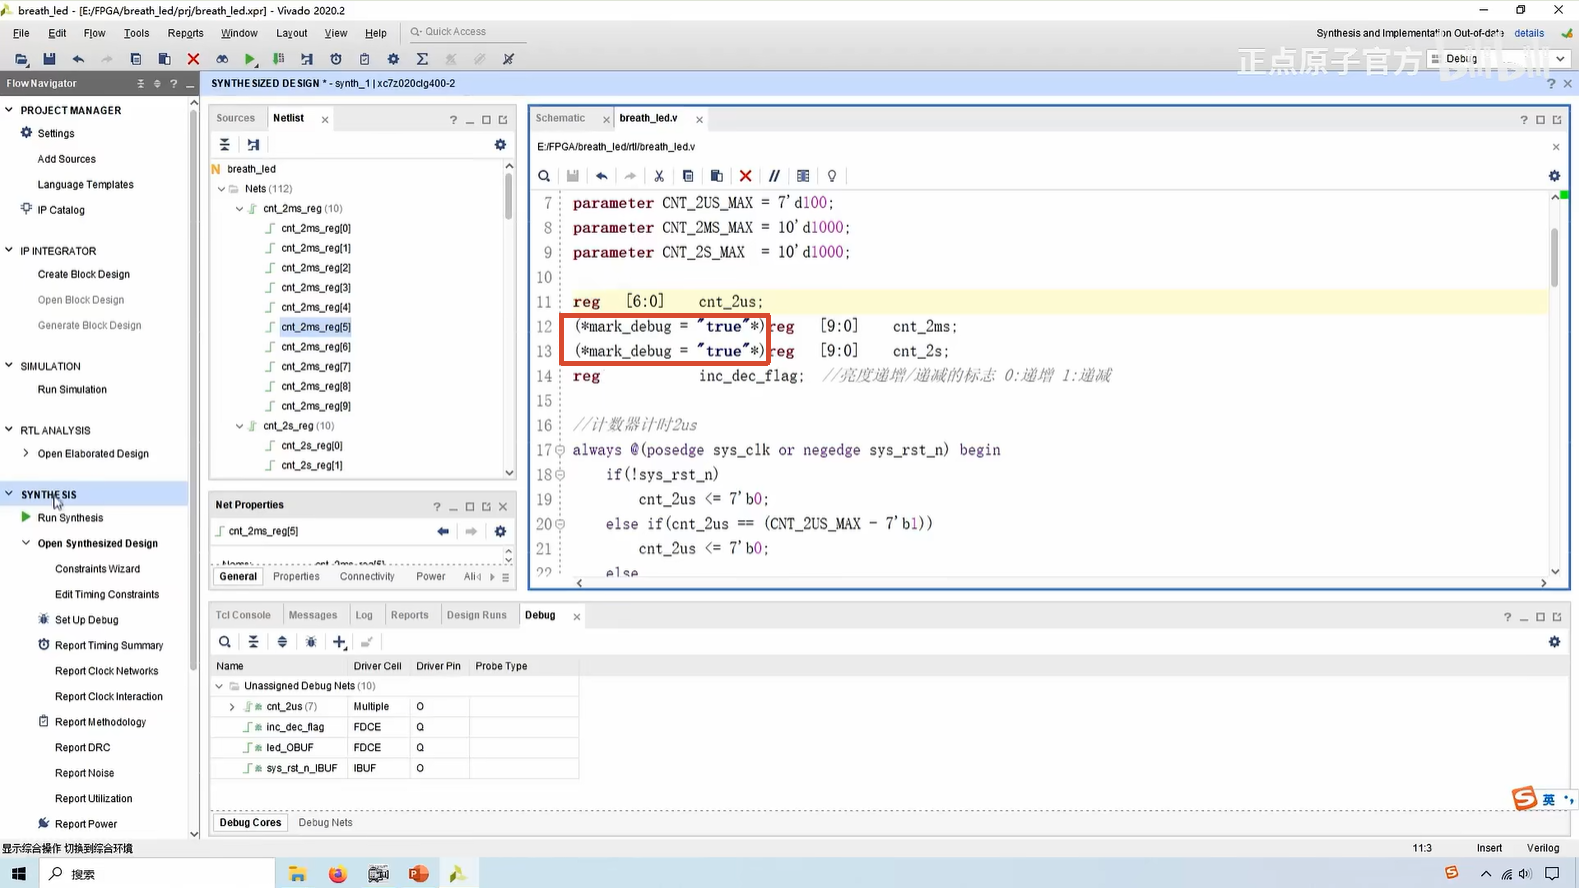Click Undo arrow in the editor toolbar

tap(601, 176)
